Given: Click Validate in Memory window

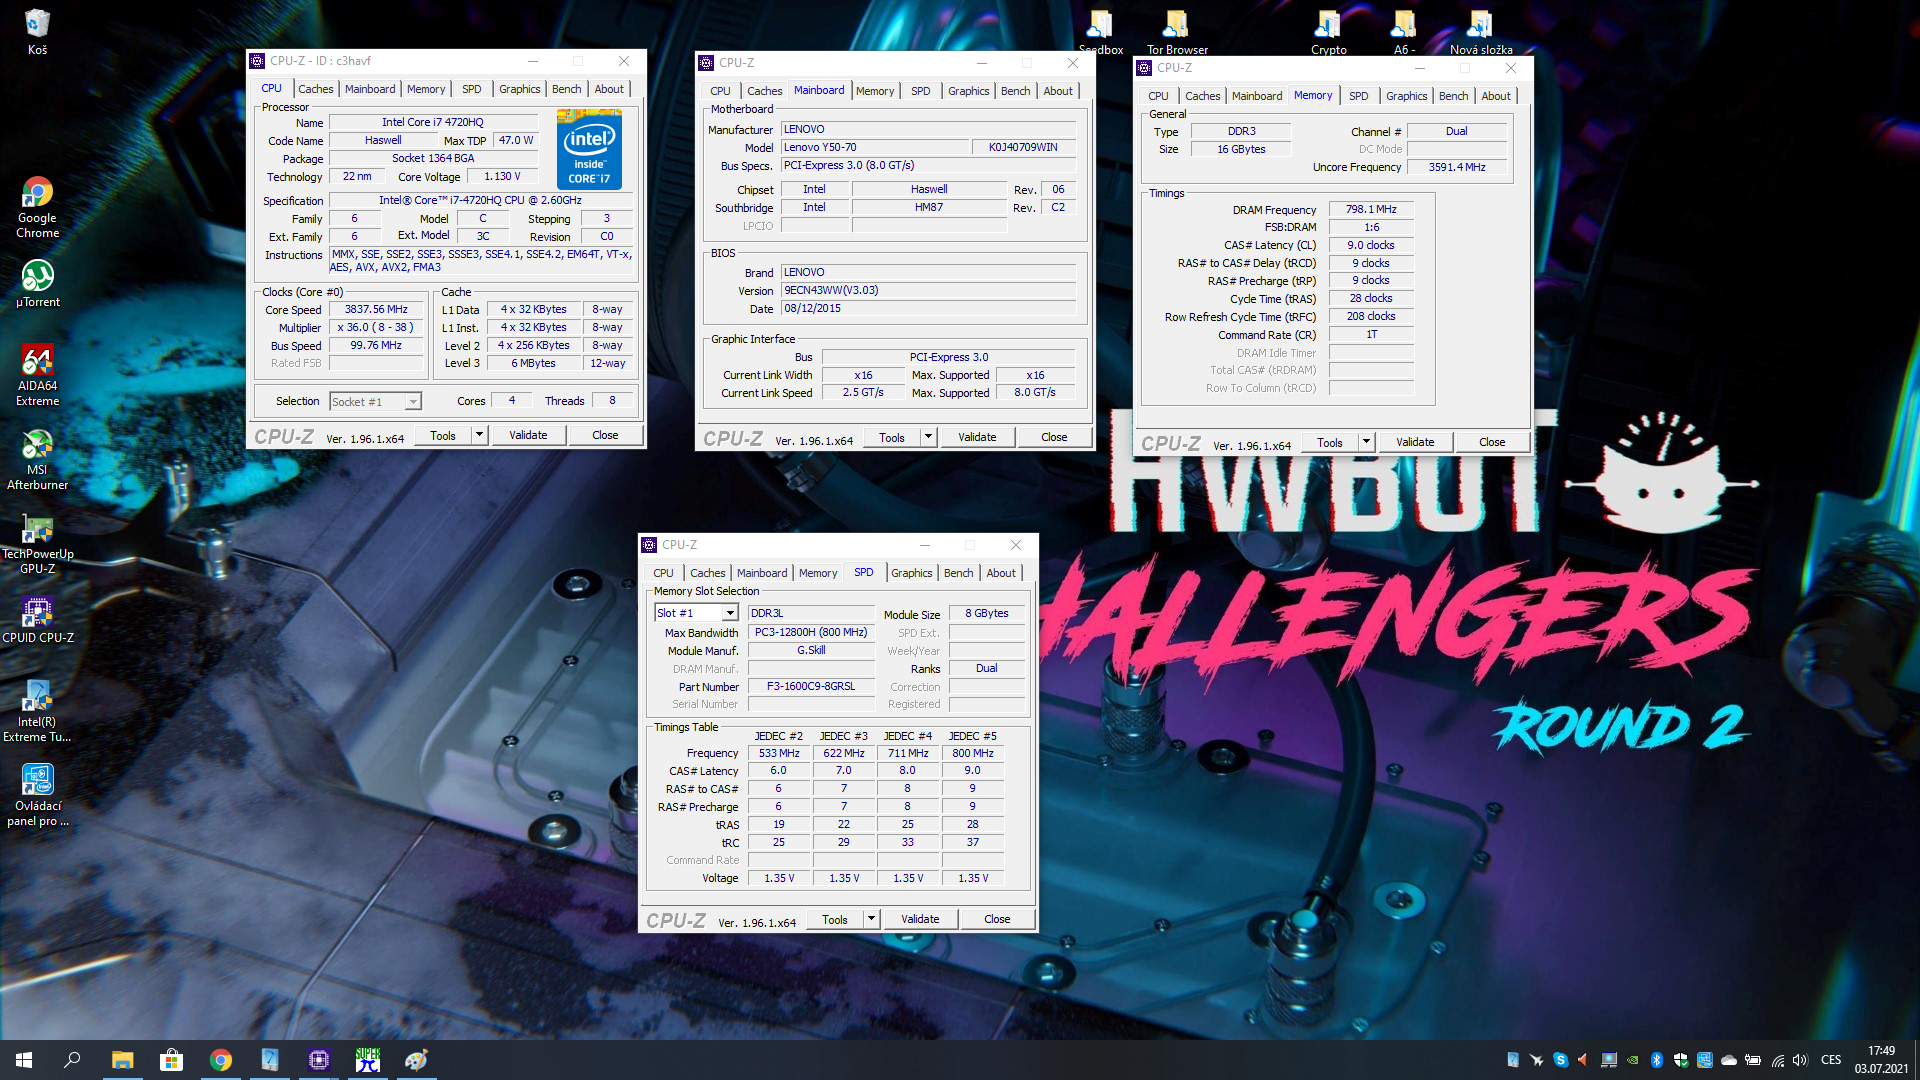Looking at the screenshot, I should (x=1415, y=442).
